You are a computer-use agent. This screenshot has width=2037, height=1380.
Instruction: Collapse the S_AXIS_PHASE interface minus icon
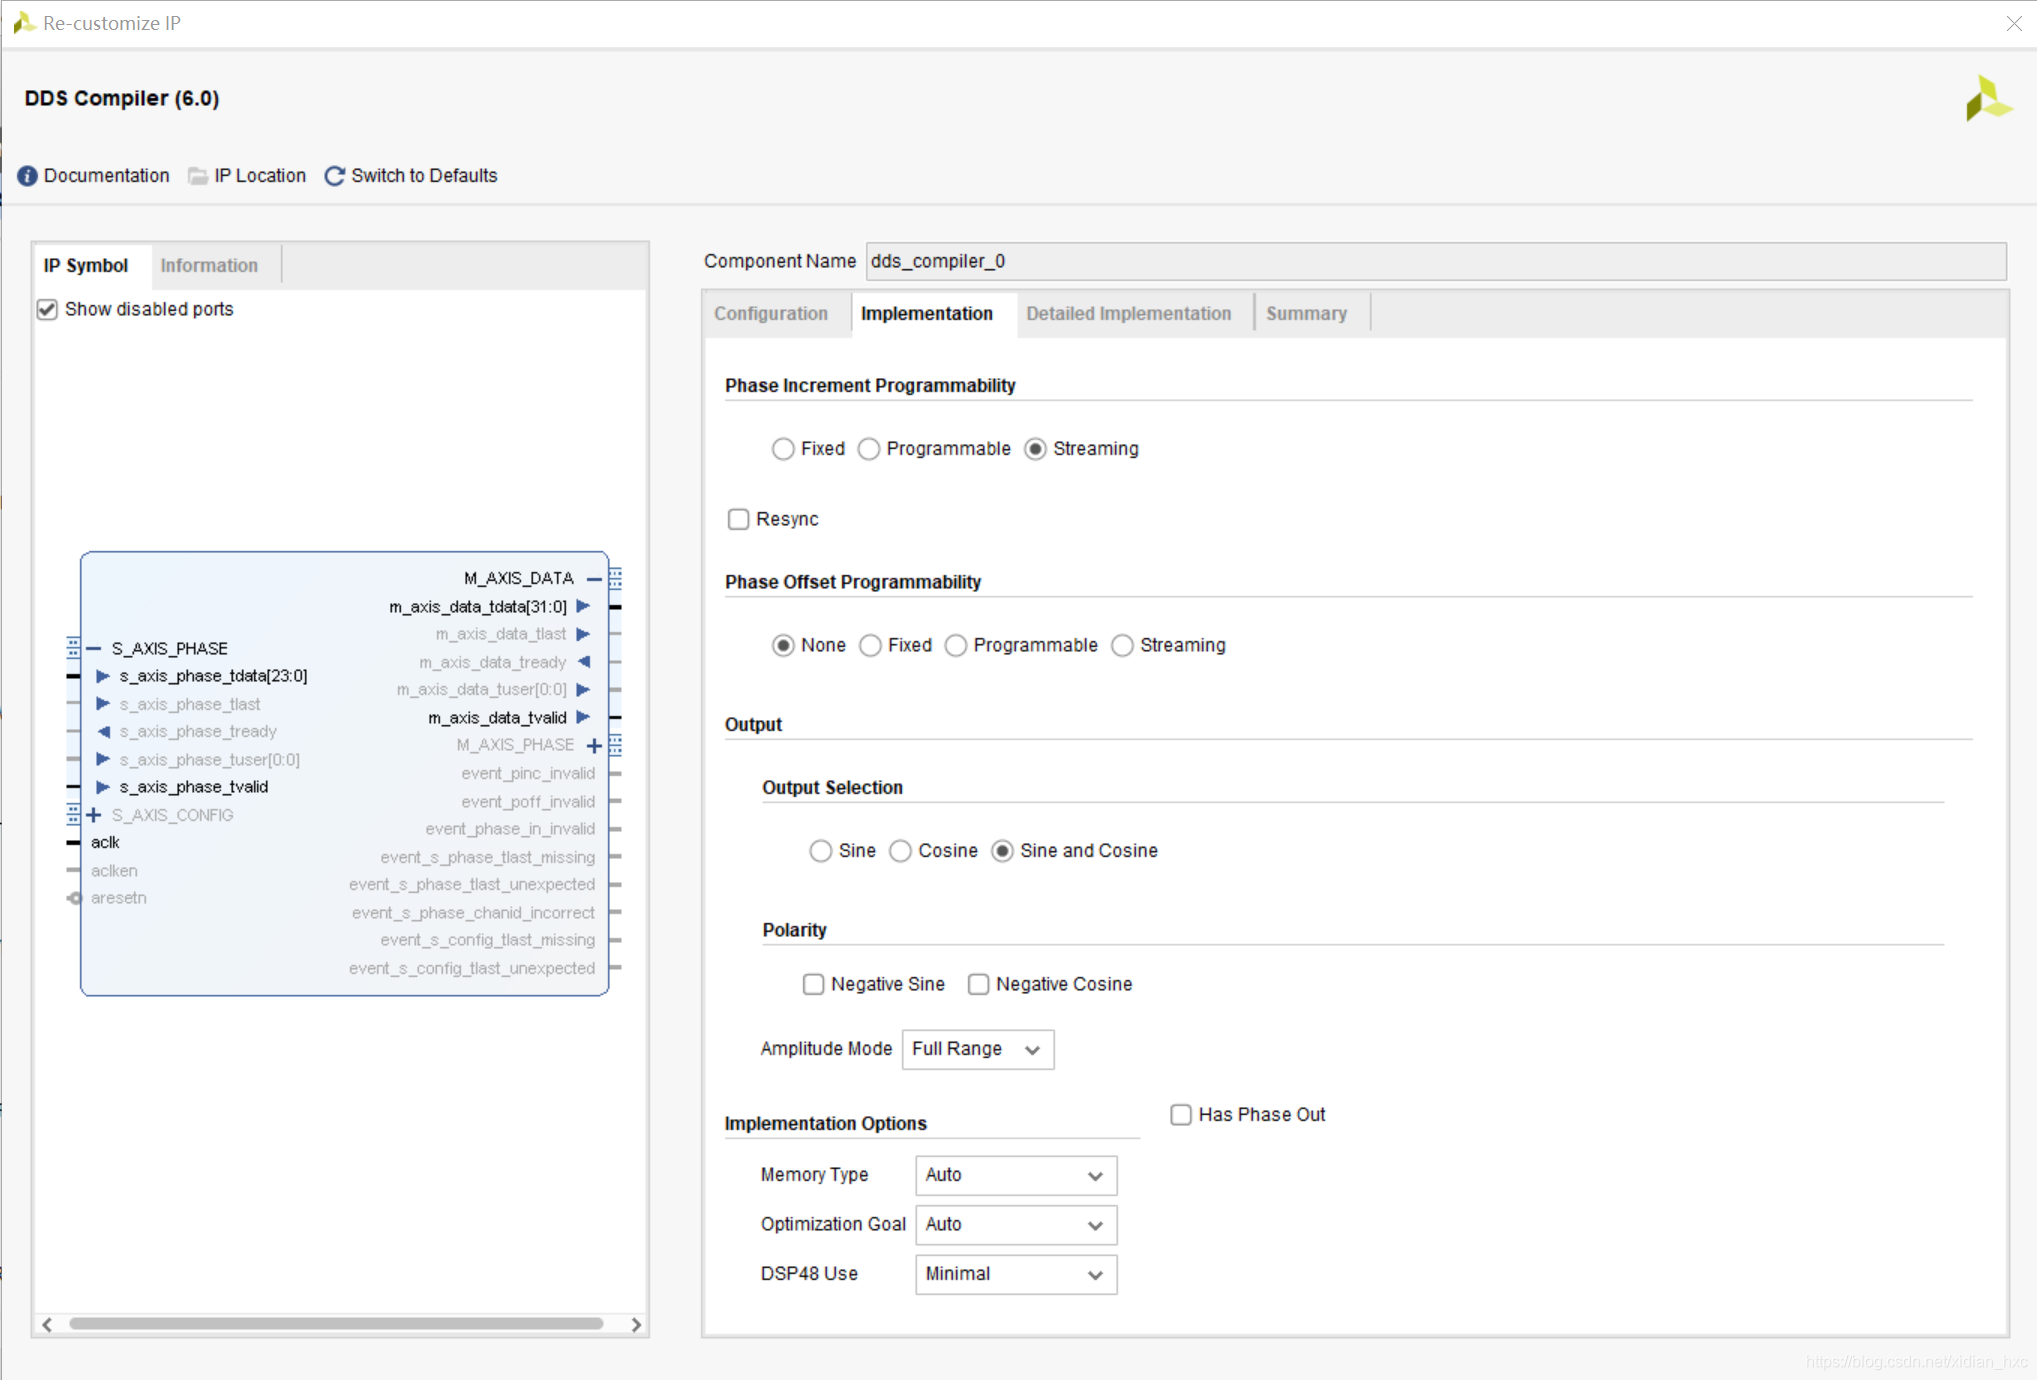click(x=94, y=648)
